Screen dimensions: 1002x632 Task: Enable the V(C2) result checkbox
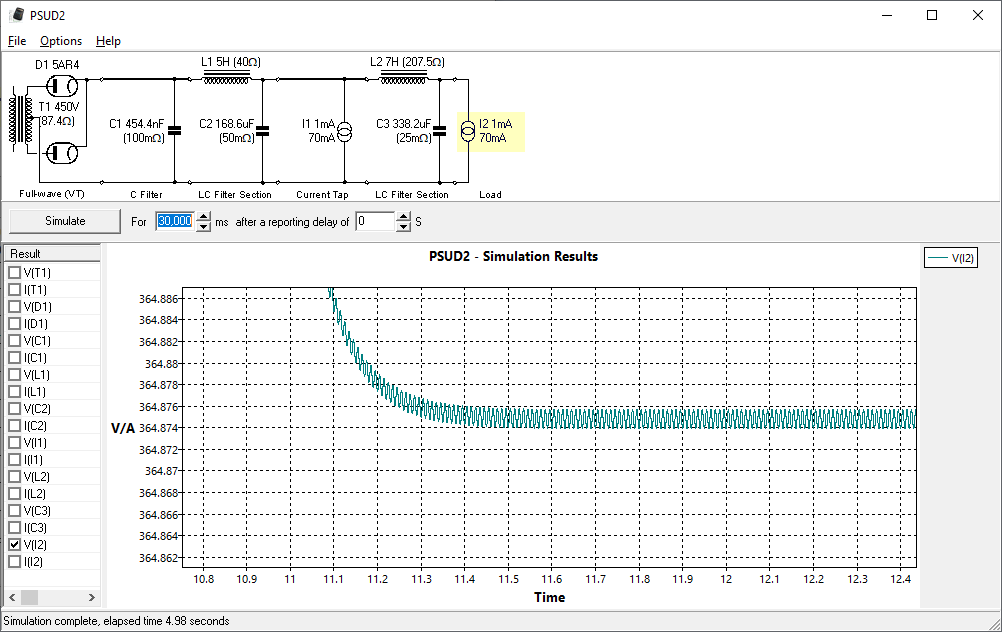15,408
